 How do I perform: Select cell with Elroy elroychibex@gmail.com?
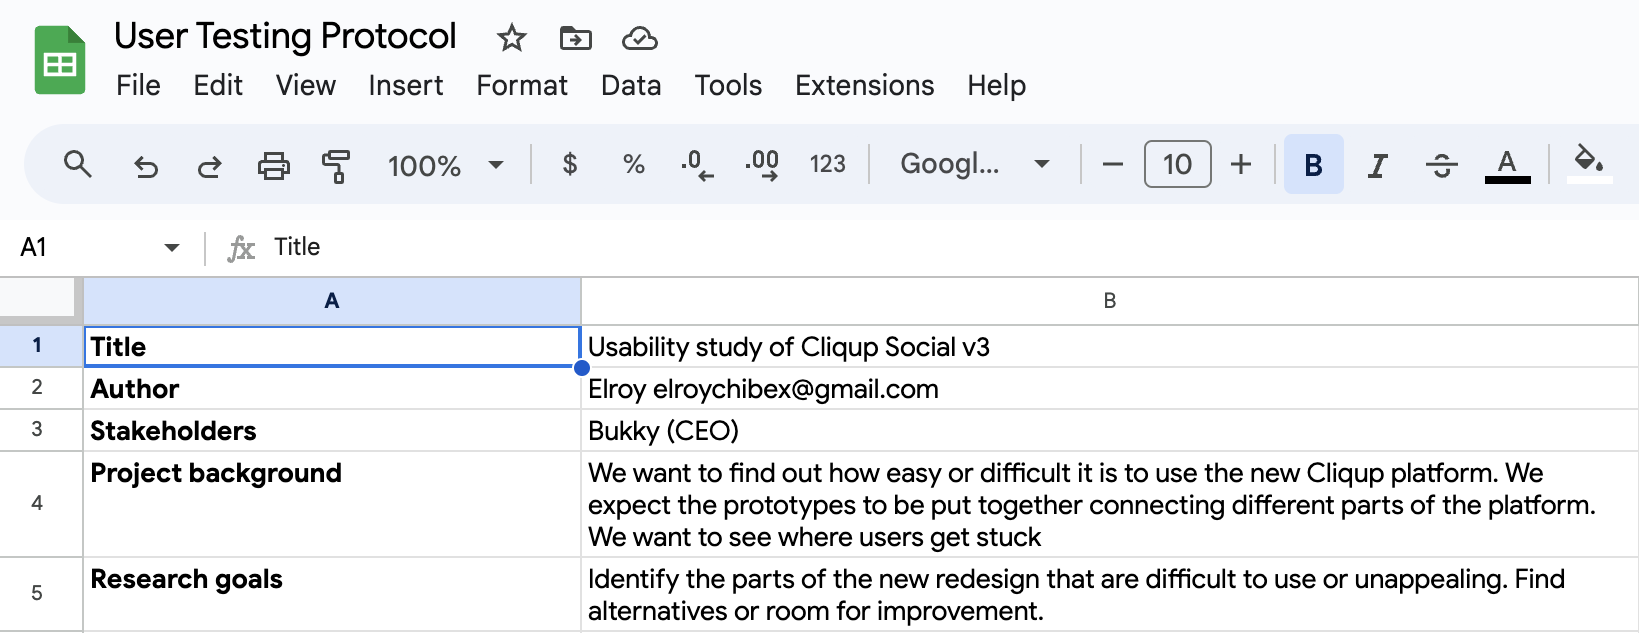(1110, 388)
